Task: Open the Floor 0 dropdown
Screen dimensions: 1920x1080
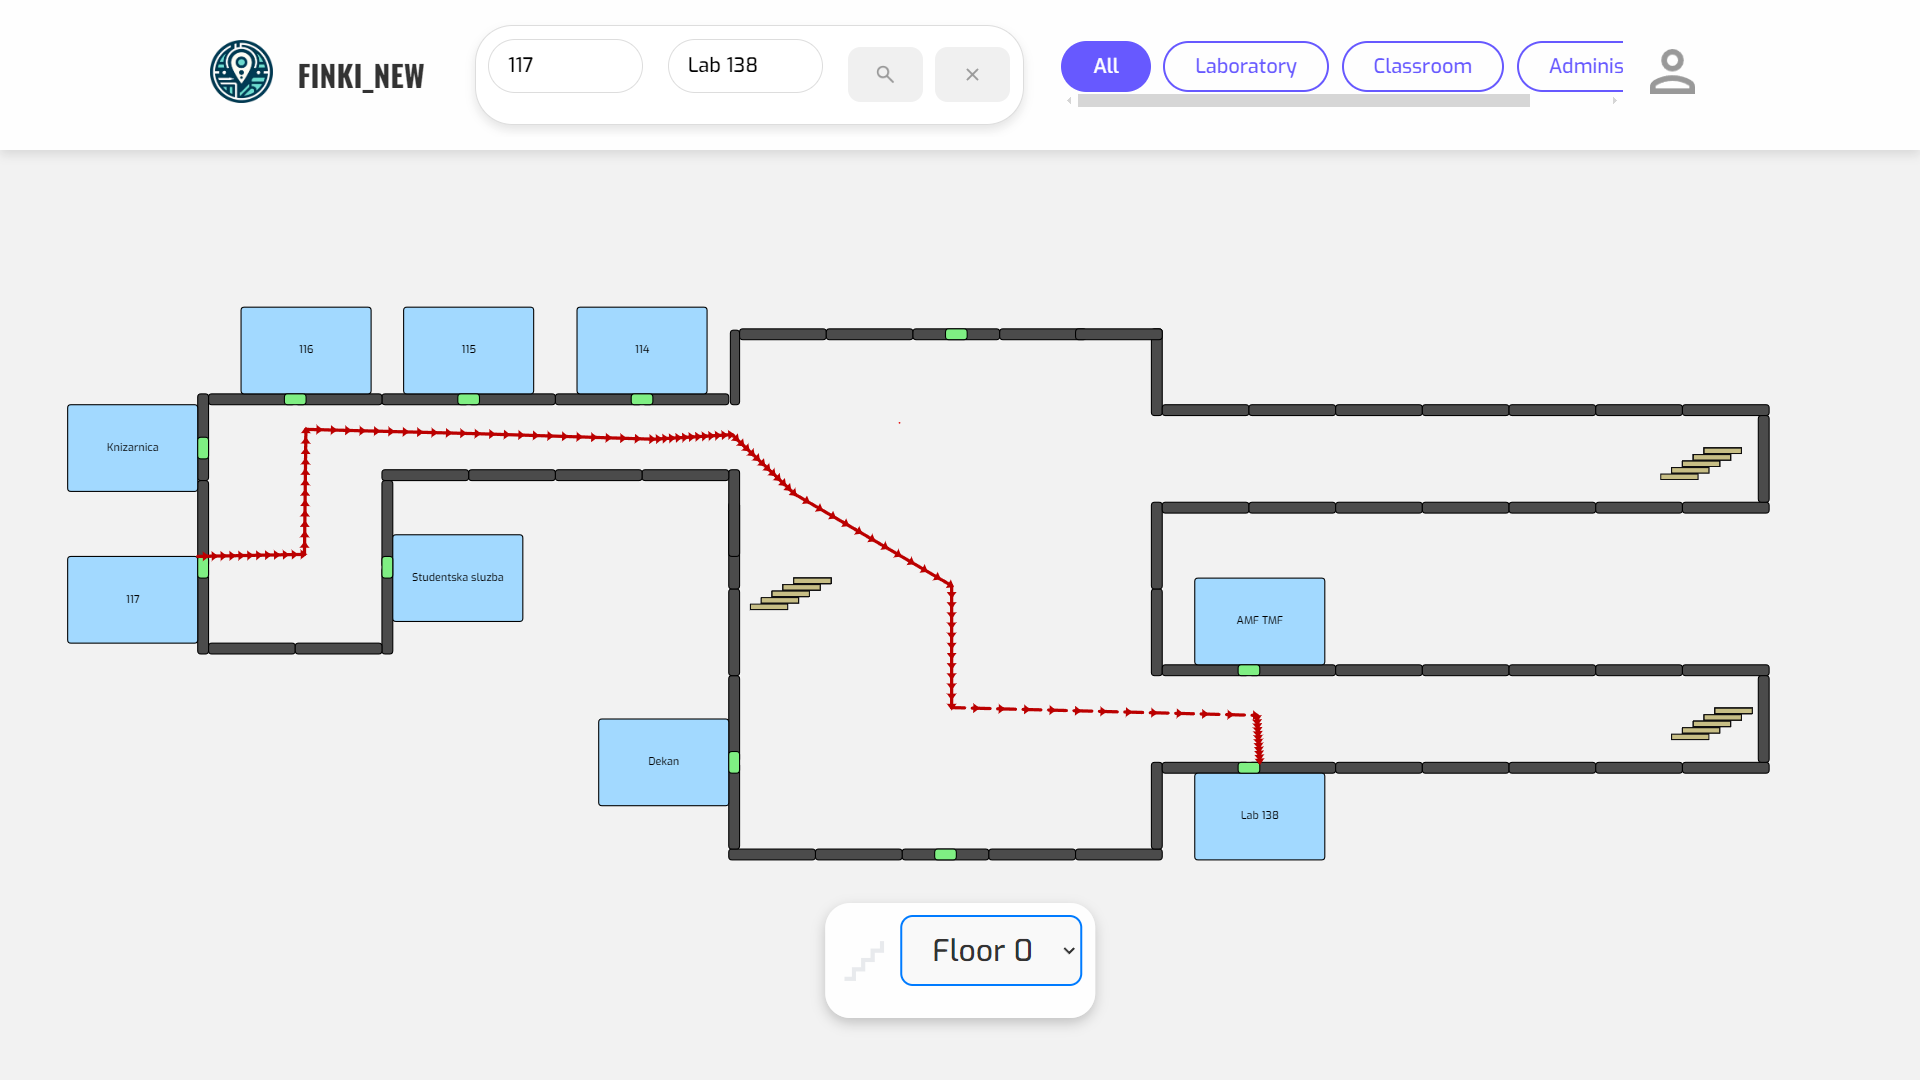Action: (x=990, y=950)
